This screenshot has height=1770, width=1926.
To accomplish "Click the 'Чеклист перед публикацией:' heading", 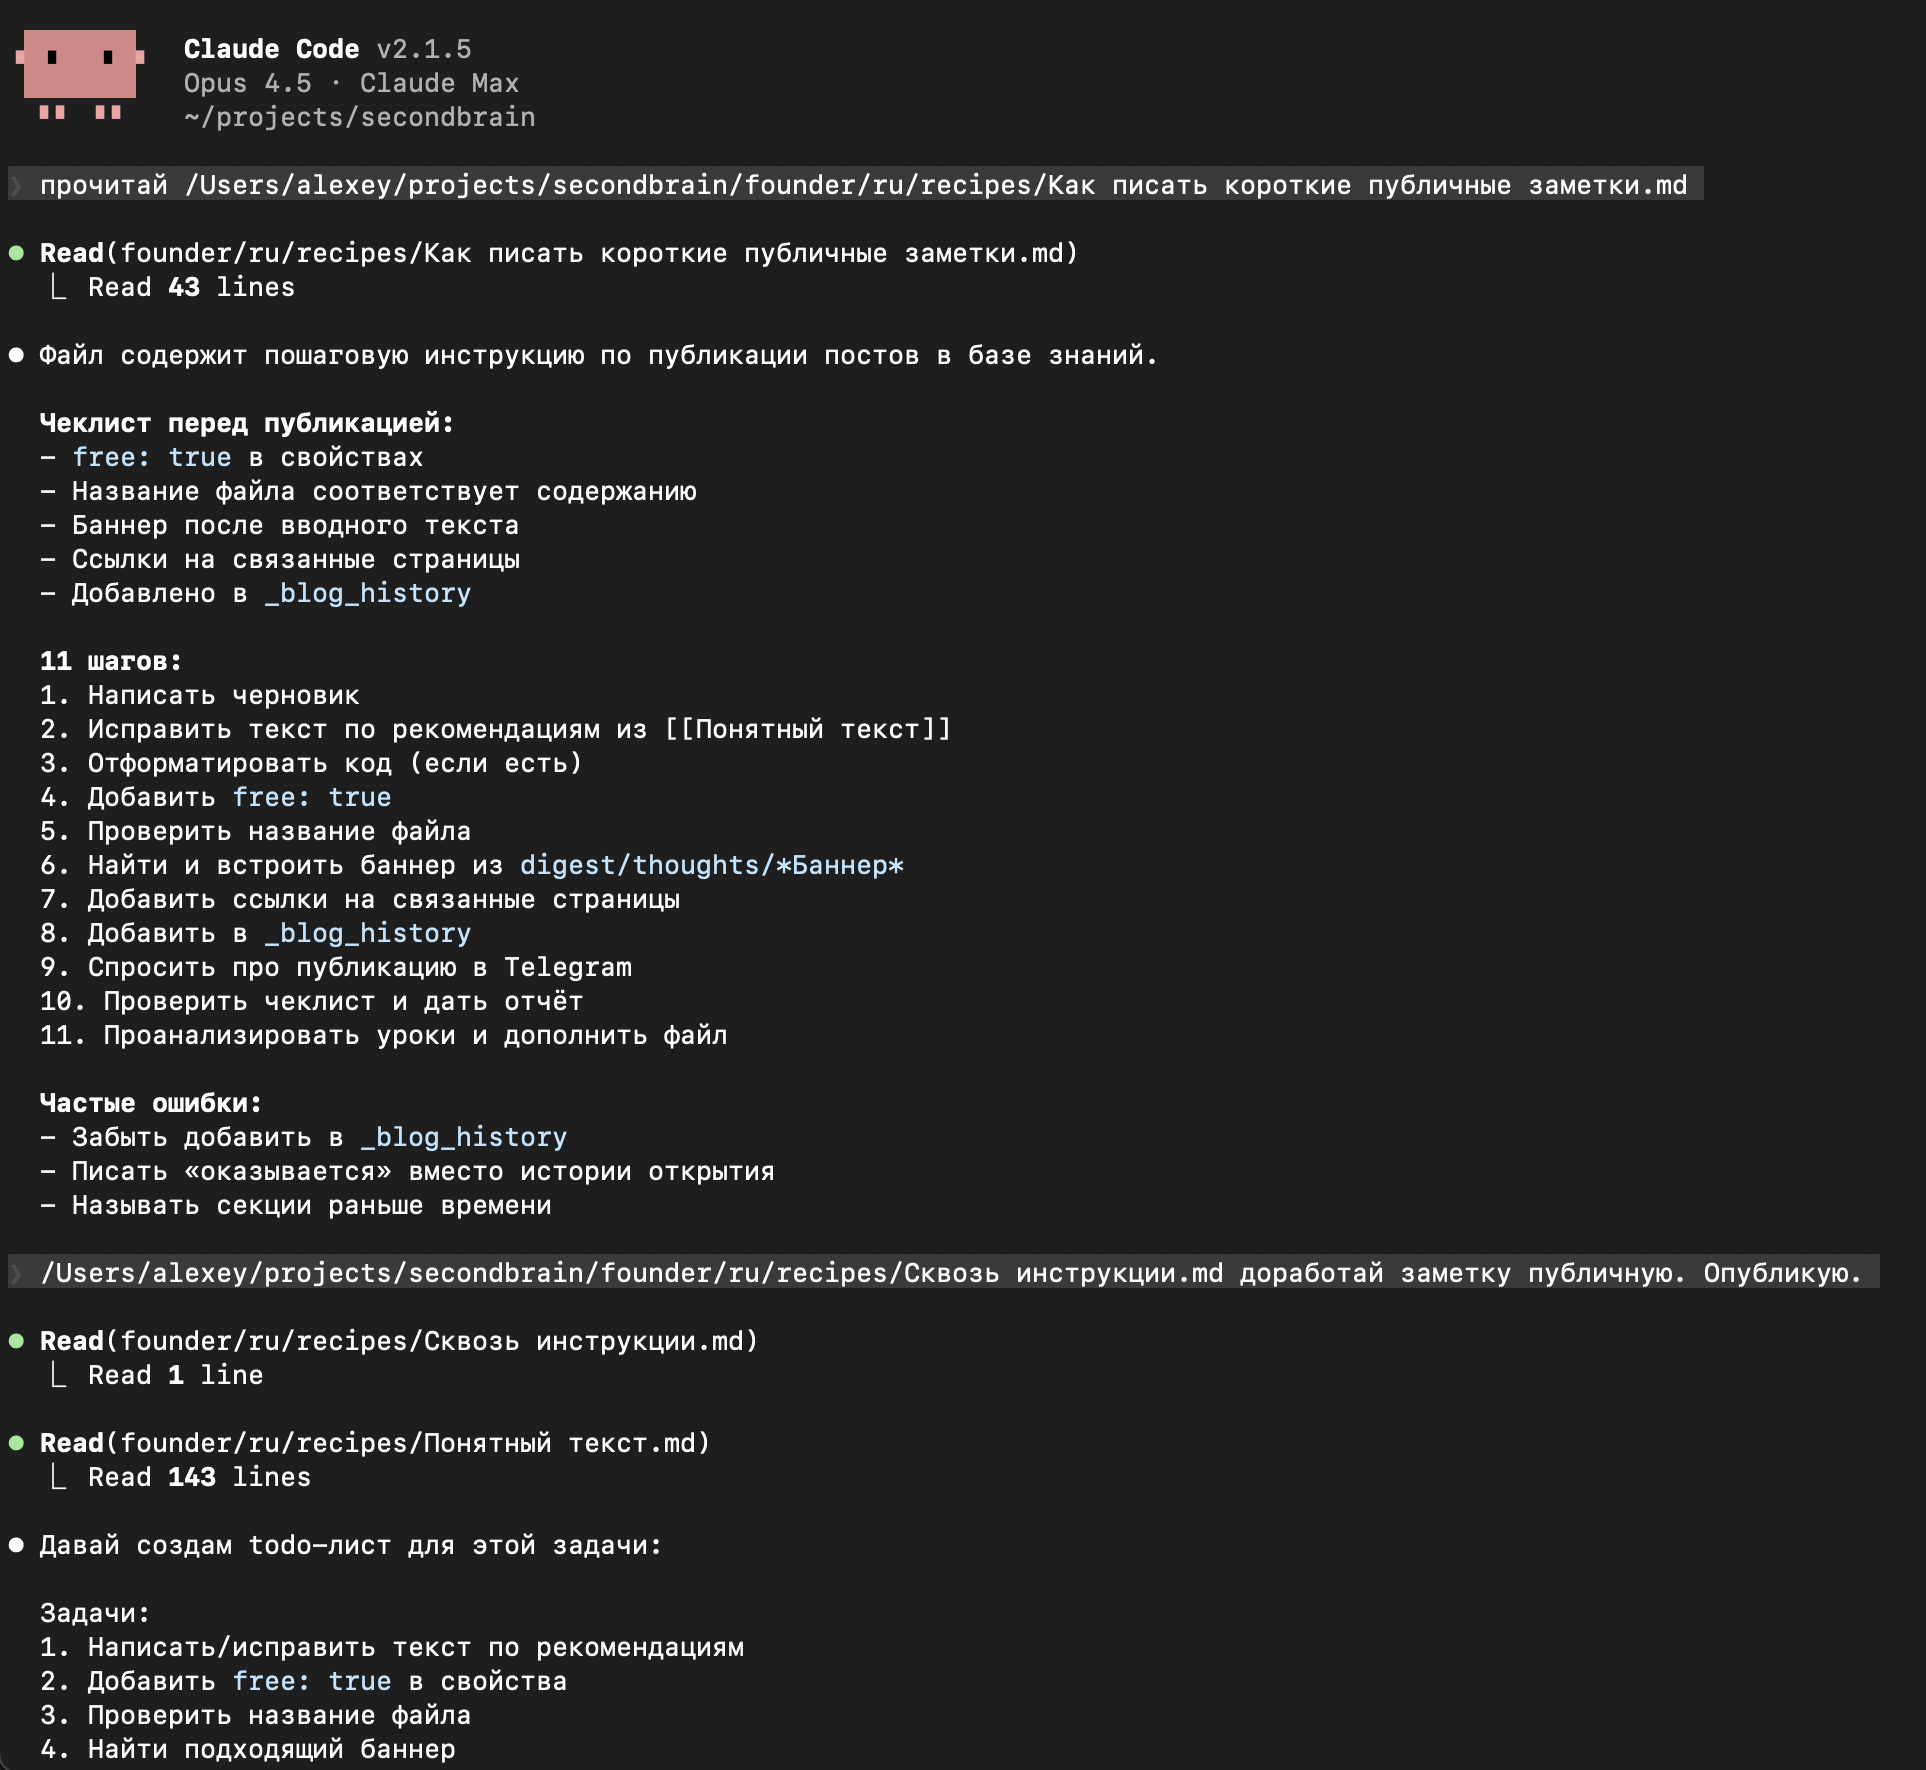I will click(x=246, y=424).
